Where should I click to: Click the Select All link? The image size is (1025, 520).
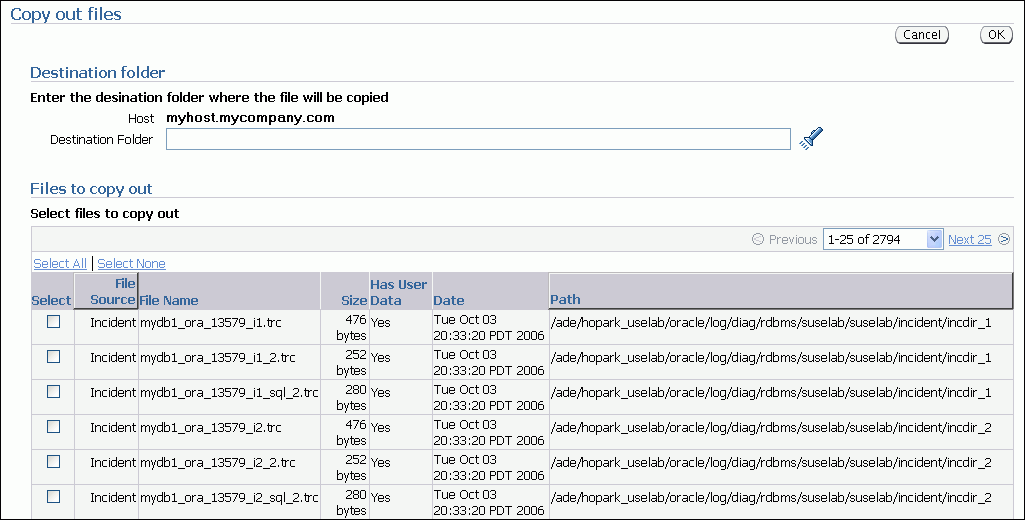60,263
